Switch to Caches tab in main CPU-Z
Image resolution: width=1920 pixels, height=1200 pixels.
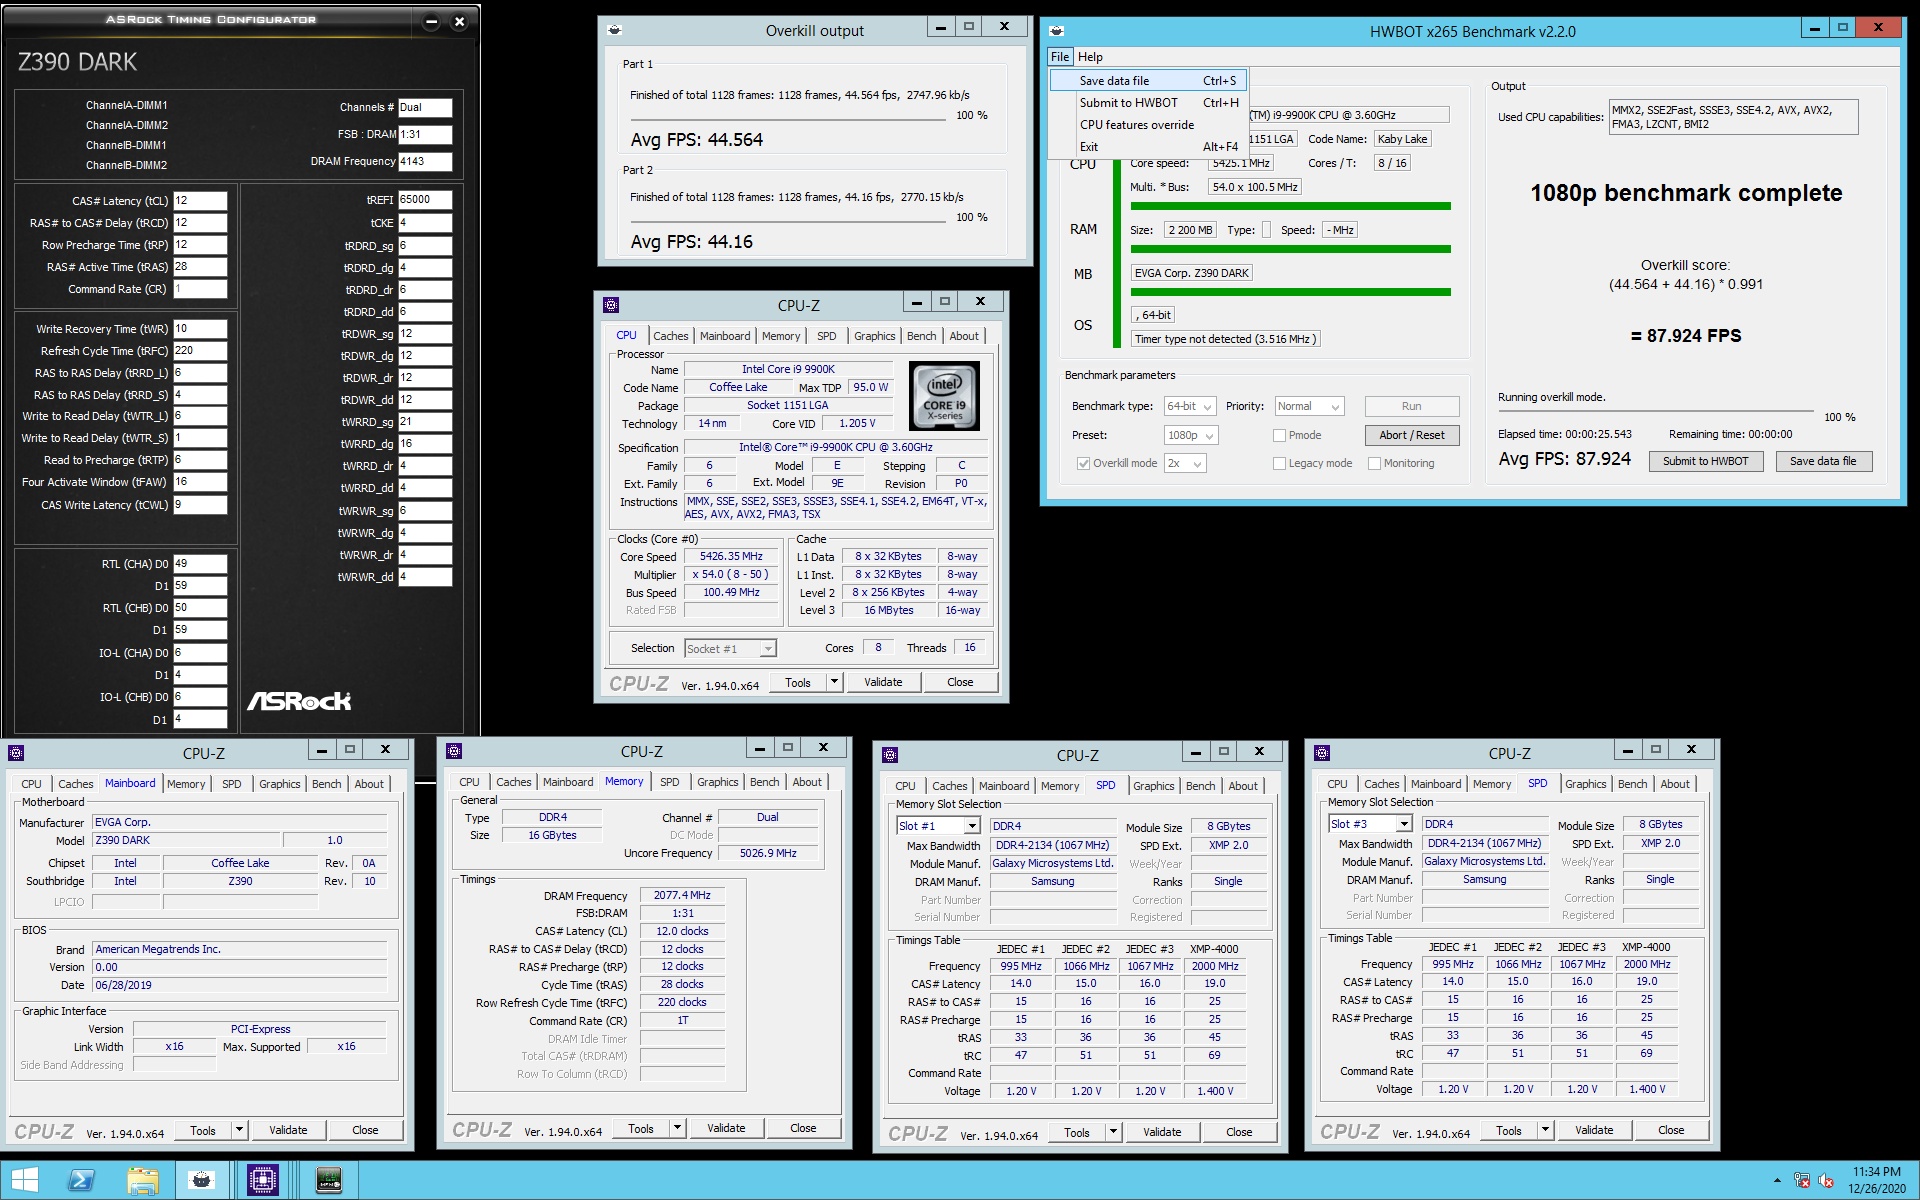pos(670,336)
